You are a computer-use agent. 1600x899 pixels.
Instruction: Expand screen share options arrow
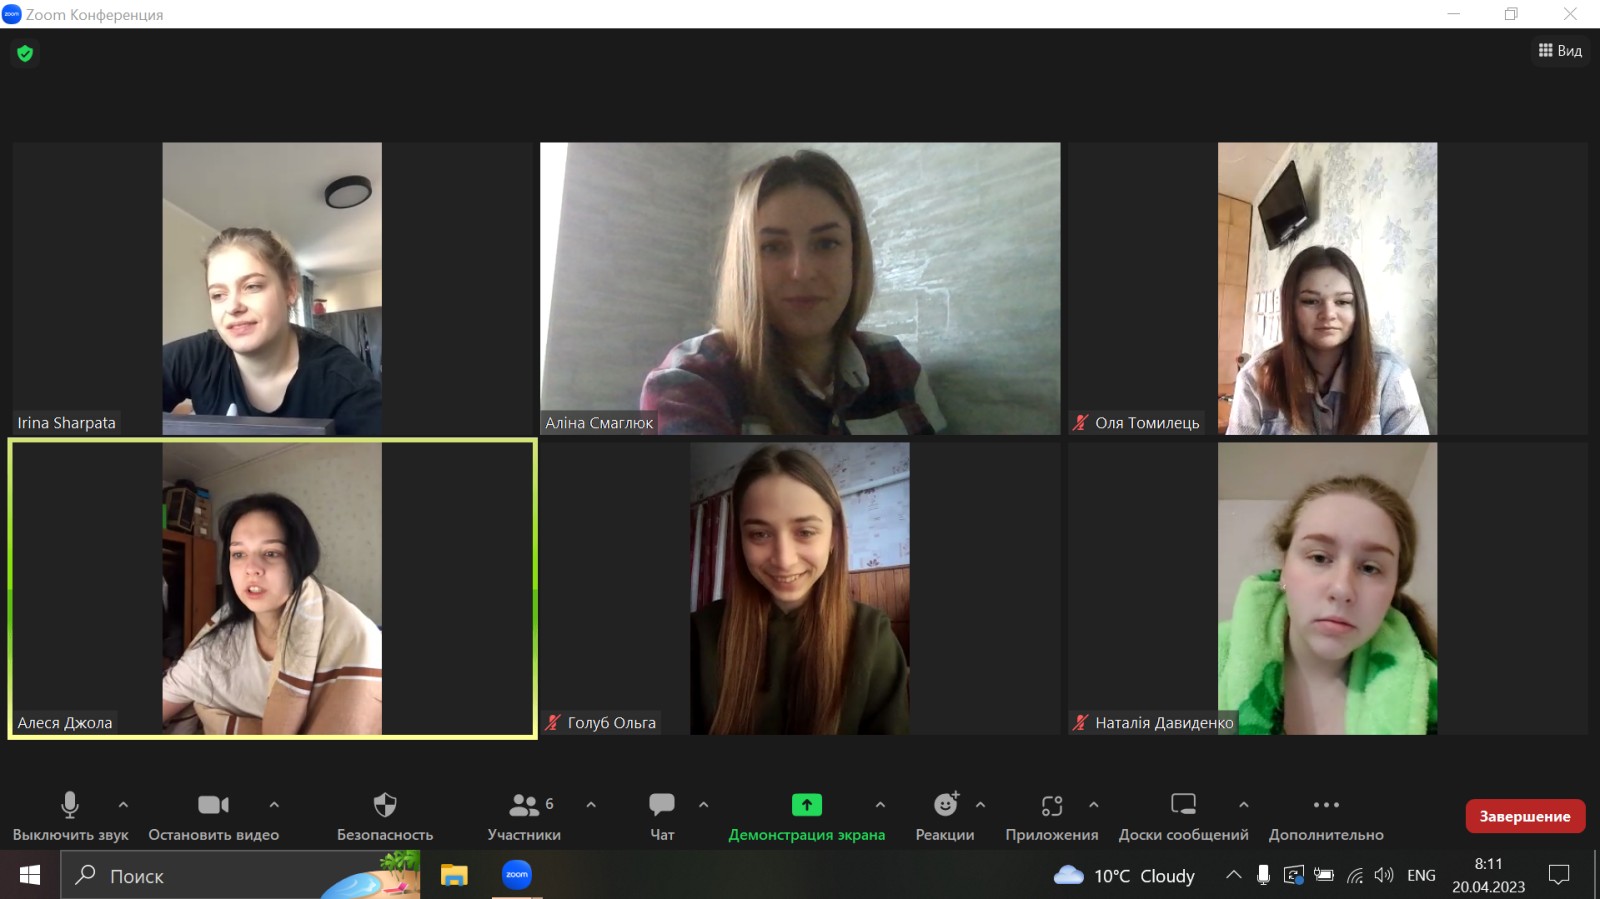coord(880,804)
